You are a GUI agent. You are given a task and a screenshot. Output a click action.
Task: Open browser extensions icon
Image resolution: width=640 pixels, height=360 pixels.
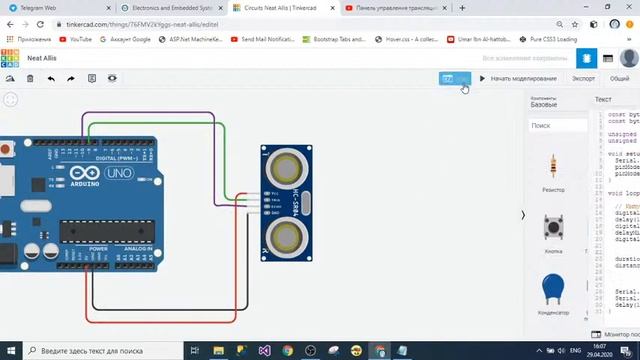pos(594,24)
